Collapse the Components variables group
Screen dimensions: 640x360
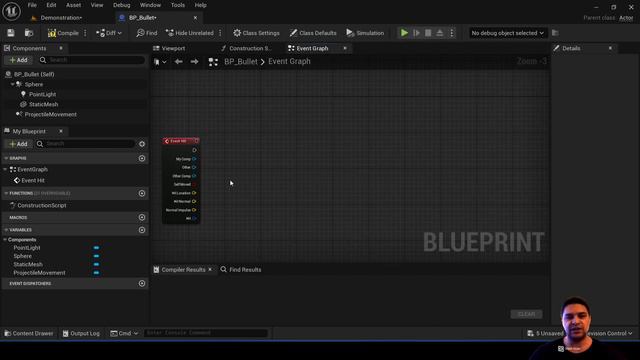click(5, 240)
